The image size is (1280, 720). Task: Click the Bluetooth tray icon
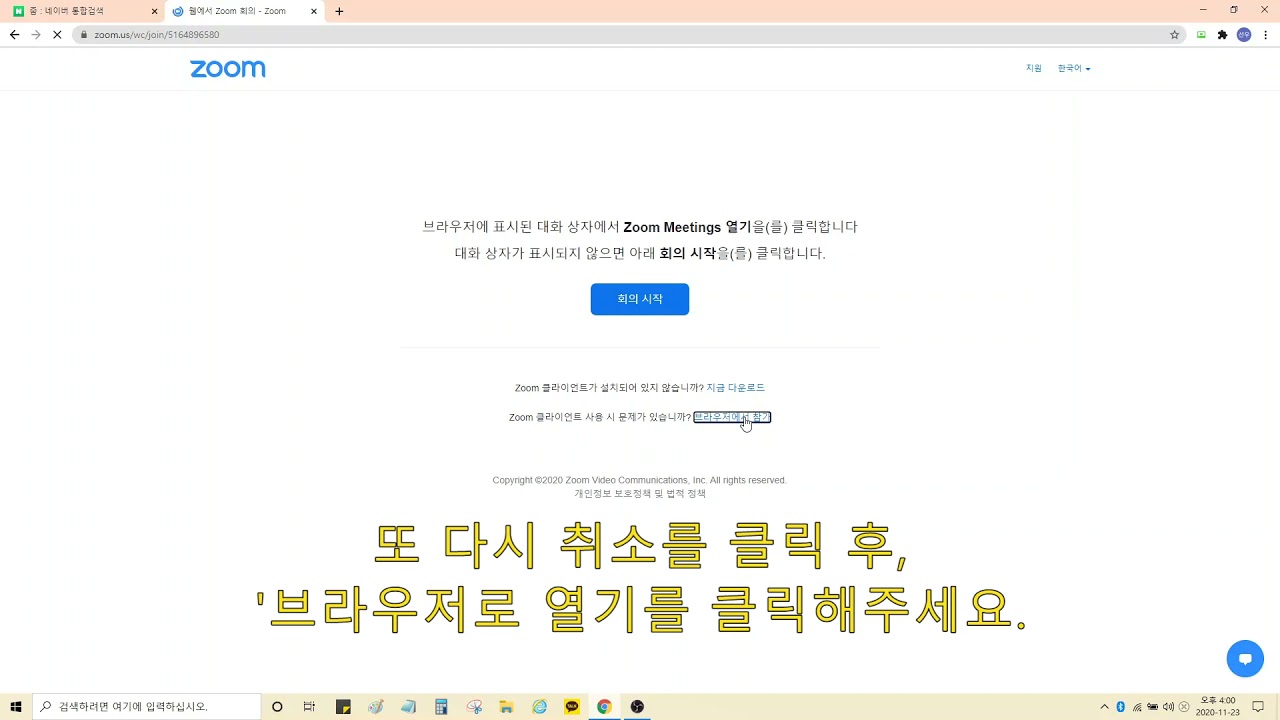tap(1120, 707)
